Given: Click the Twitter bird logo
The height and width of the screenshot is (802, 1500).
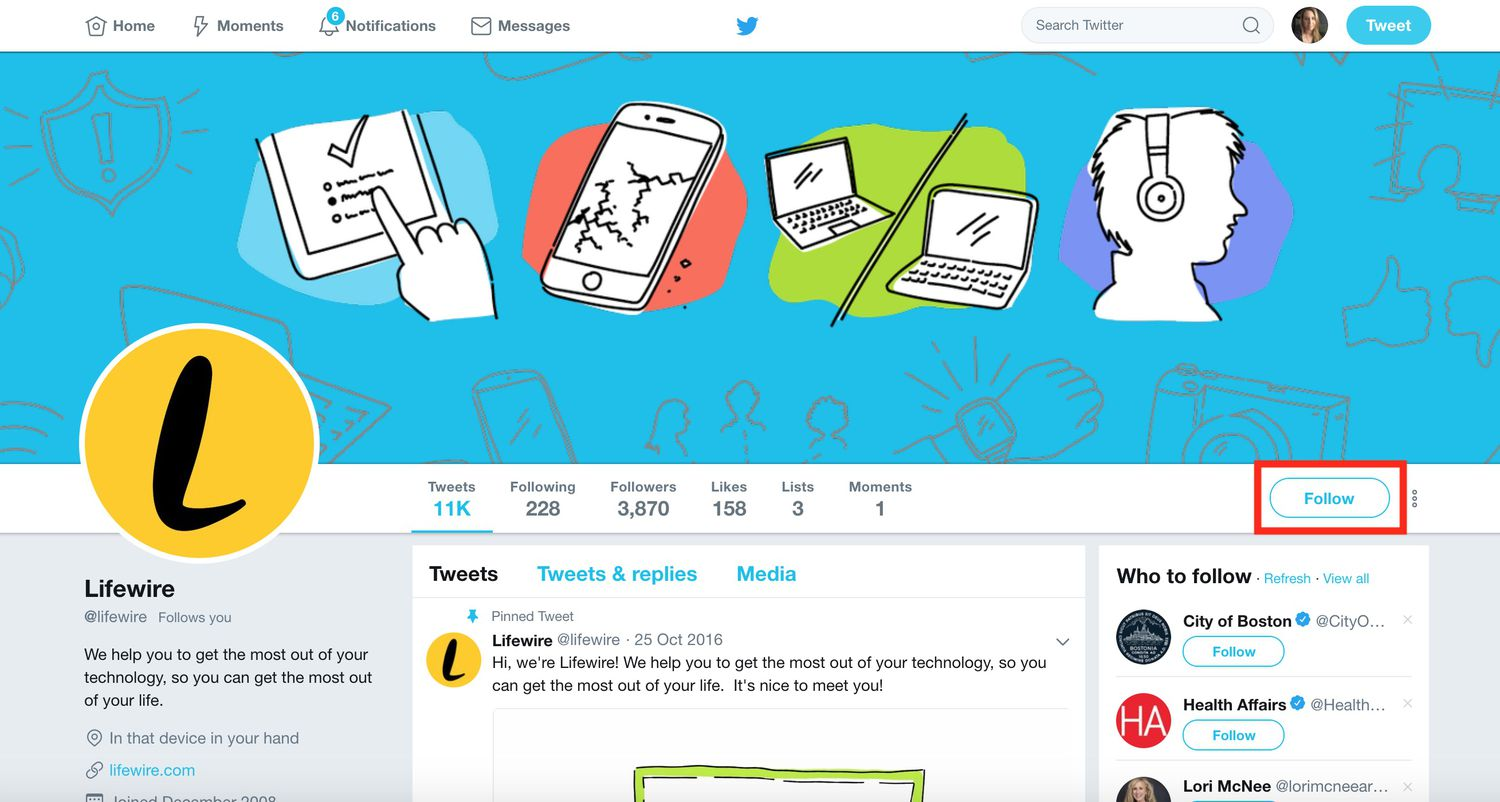Looking at the screenshot, I should 748,26.
